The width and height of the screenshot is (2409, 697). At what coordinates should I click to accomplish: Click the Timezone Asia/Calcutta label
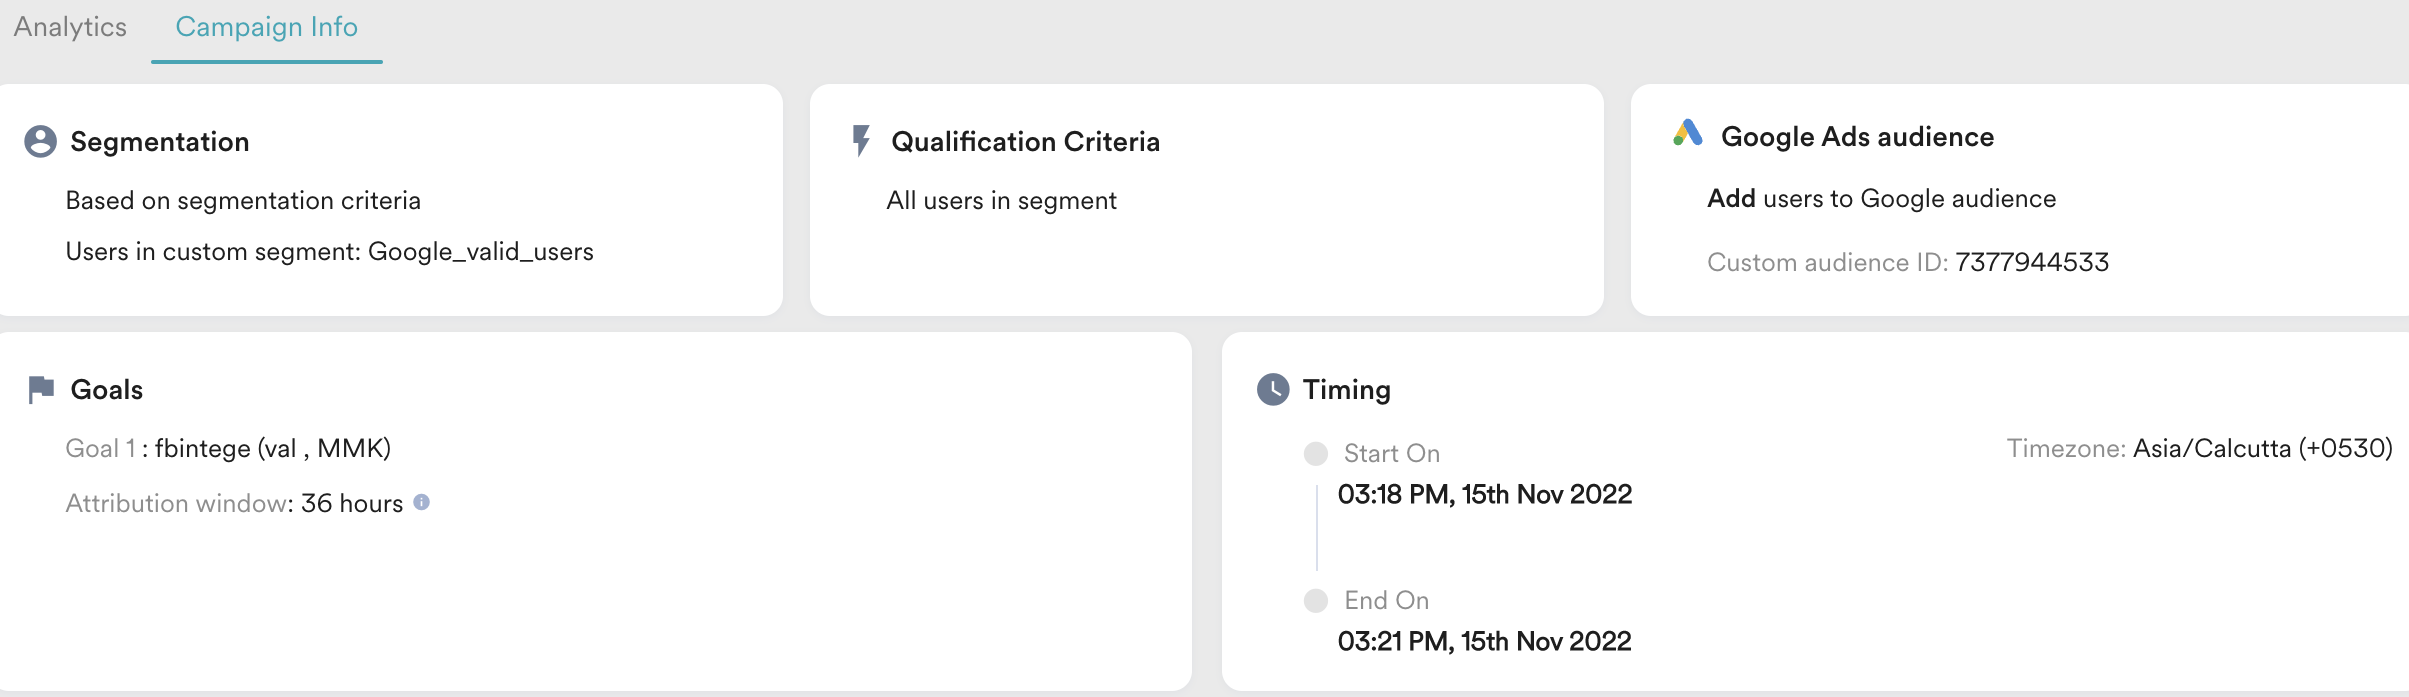pyautogui.click(x=2199, y=448)
